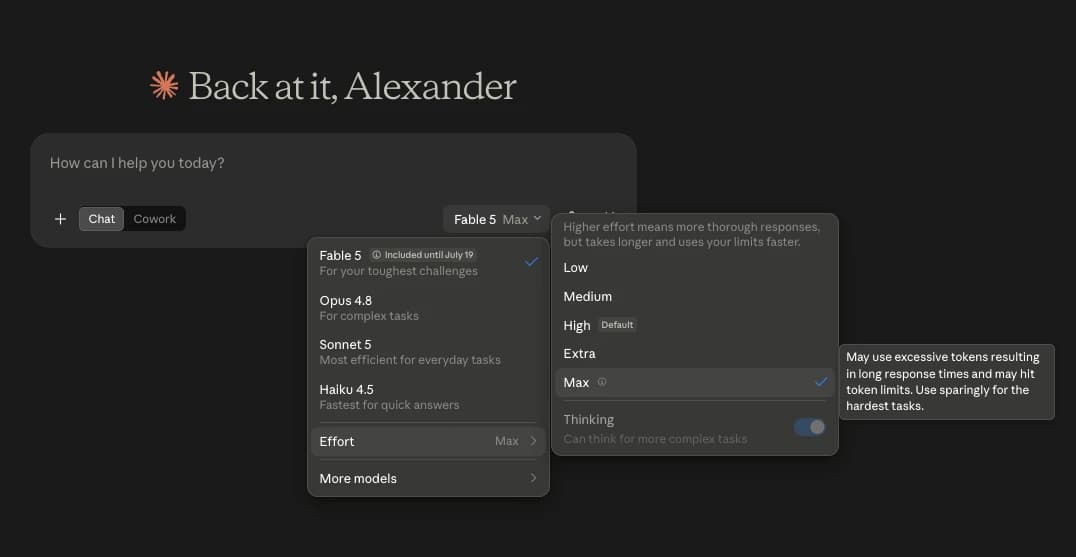Select the Sonnet 5 model
This screenshot has width=1076, height=557.
pyautogui.click(x=428, y=352)
